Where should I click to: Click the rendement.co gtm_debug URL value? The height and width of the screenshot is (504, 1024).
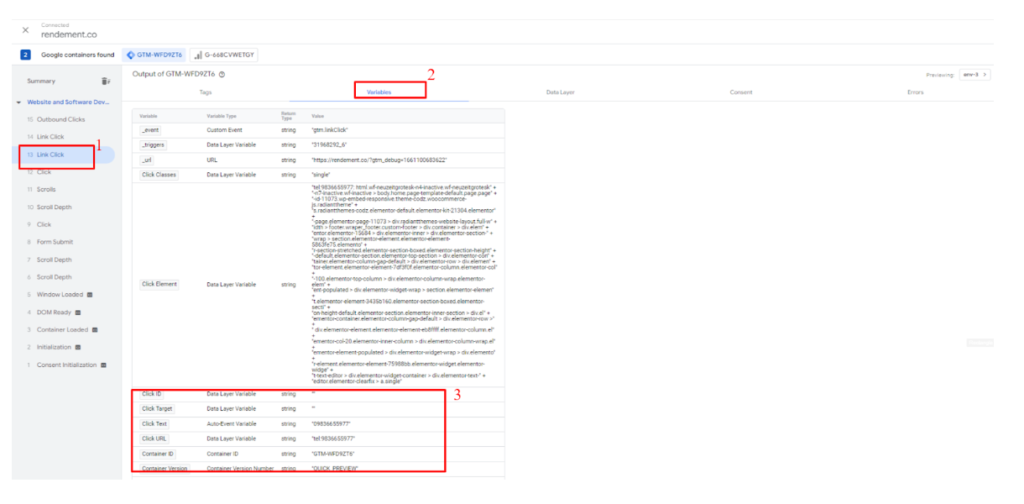[x=379, y=160]
